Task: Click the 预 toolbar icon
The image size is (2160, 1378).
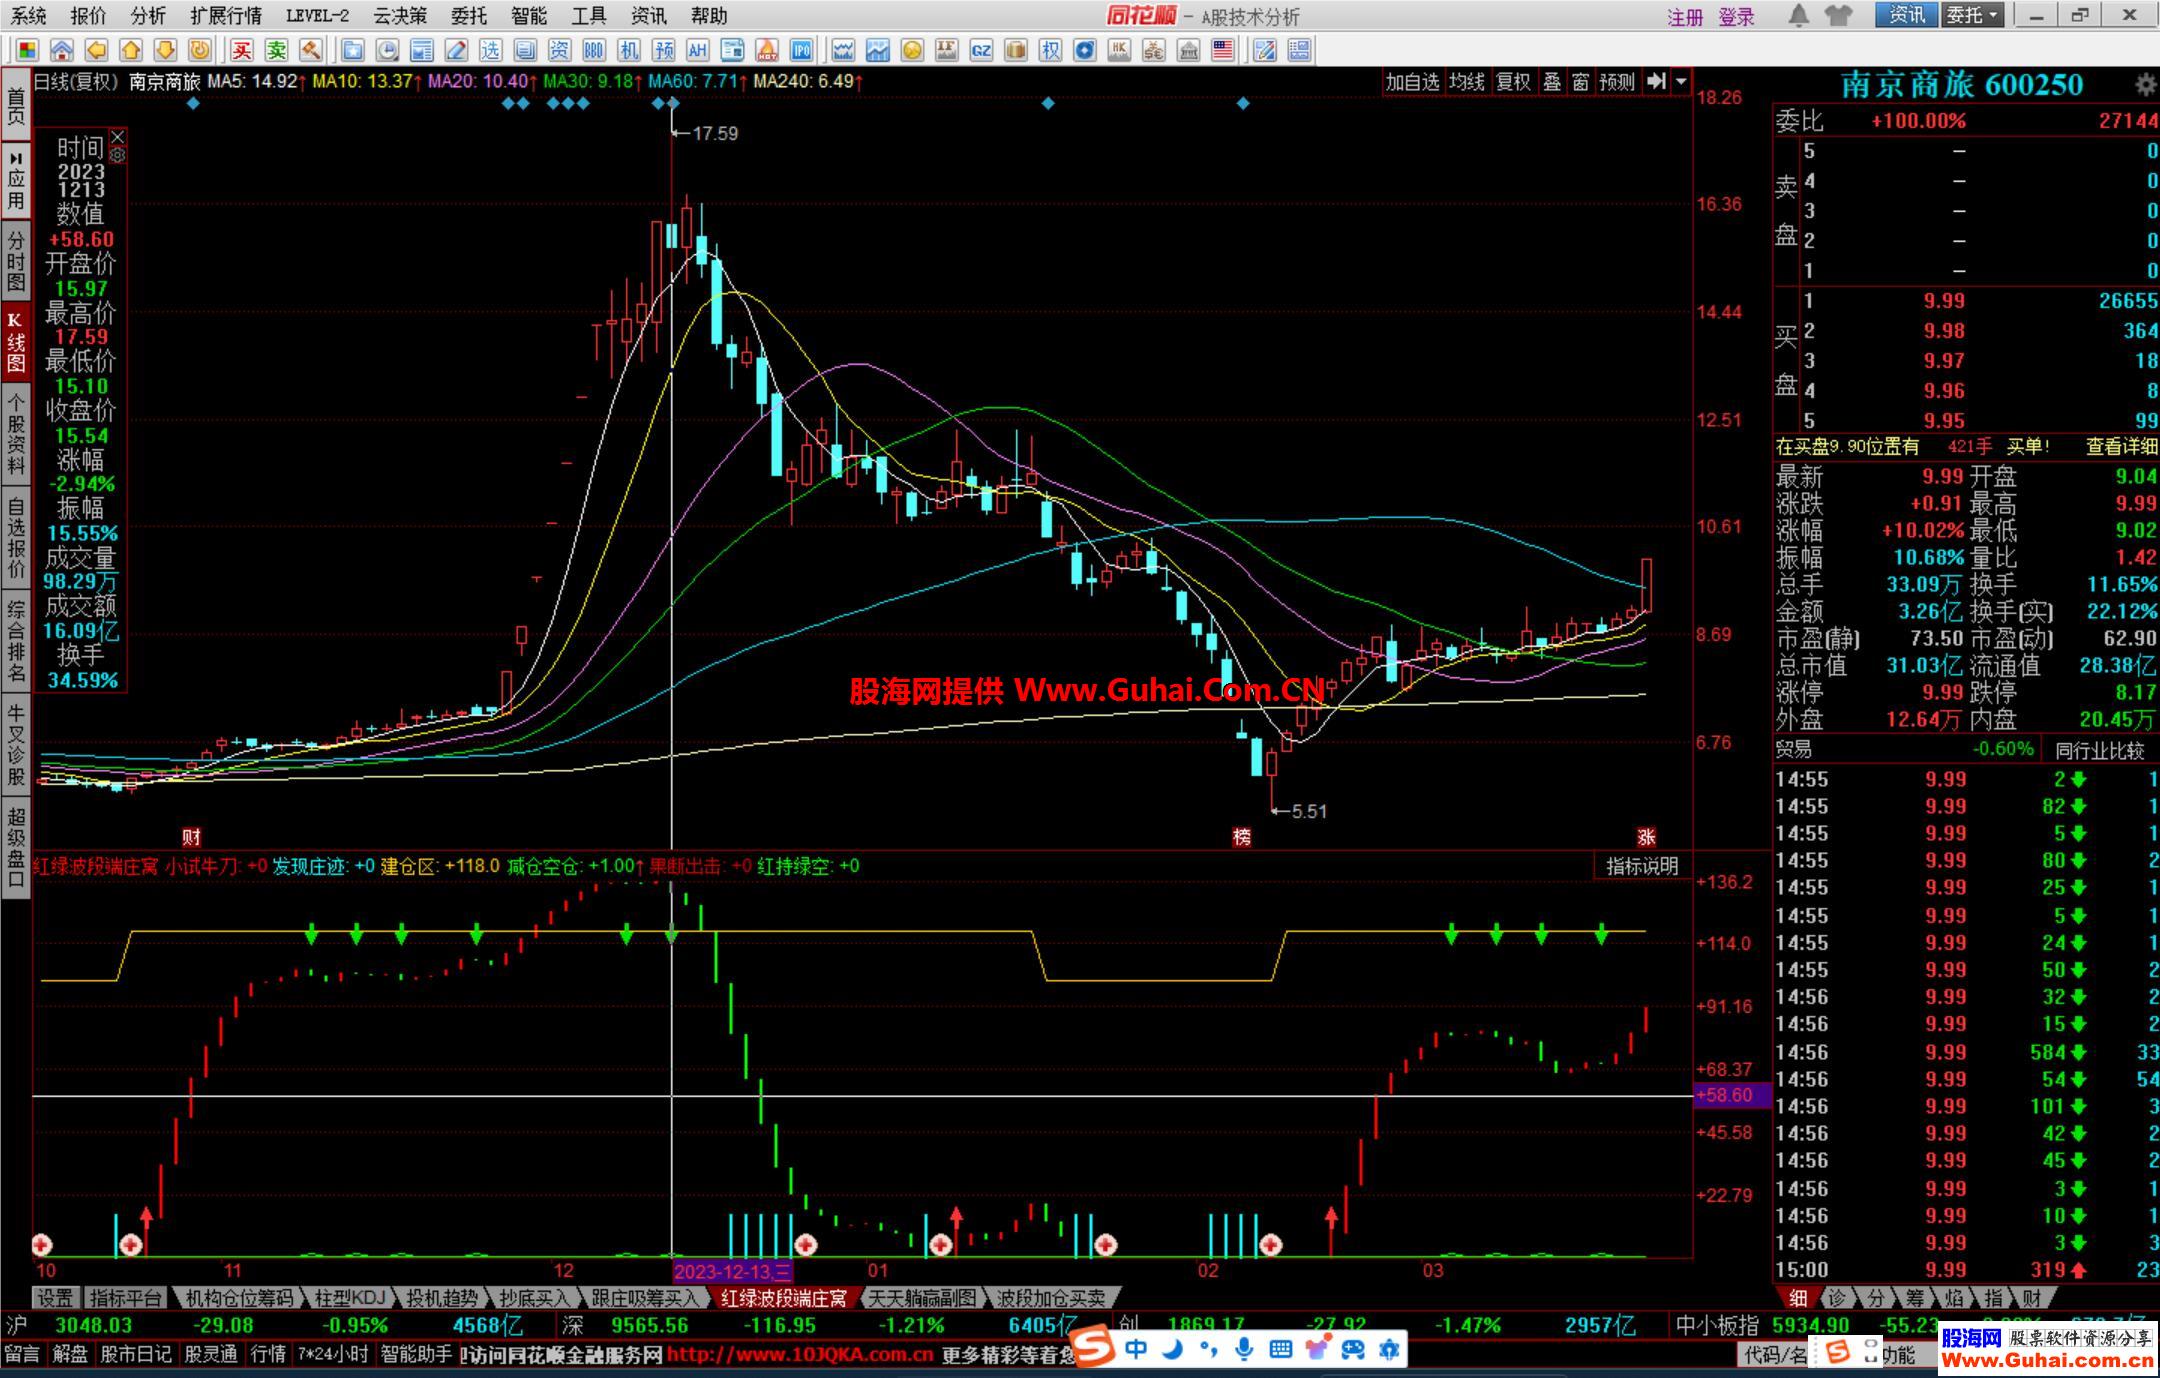Action: tap(663, 50)
